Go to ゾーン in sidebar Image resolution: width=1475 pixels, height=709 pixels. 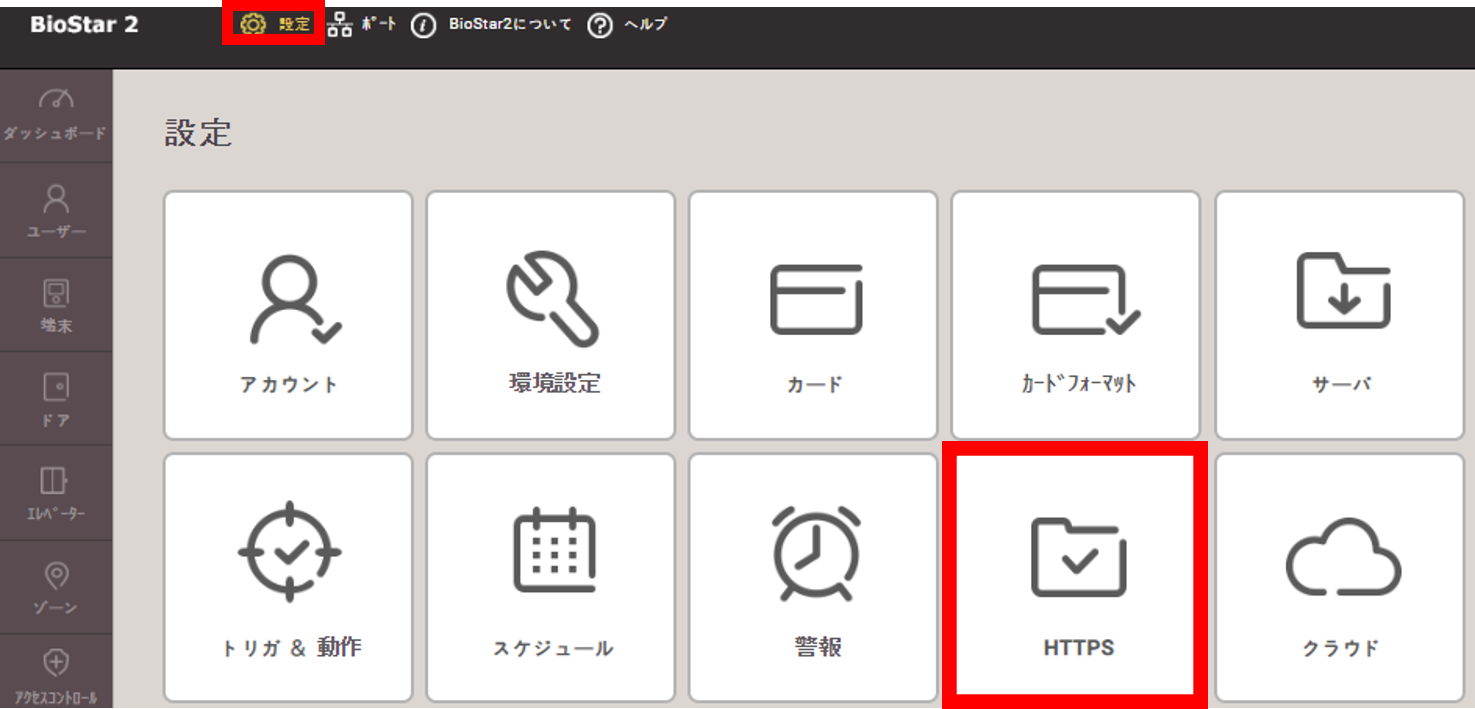coord(55,586)
